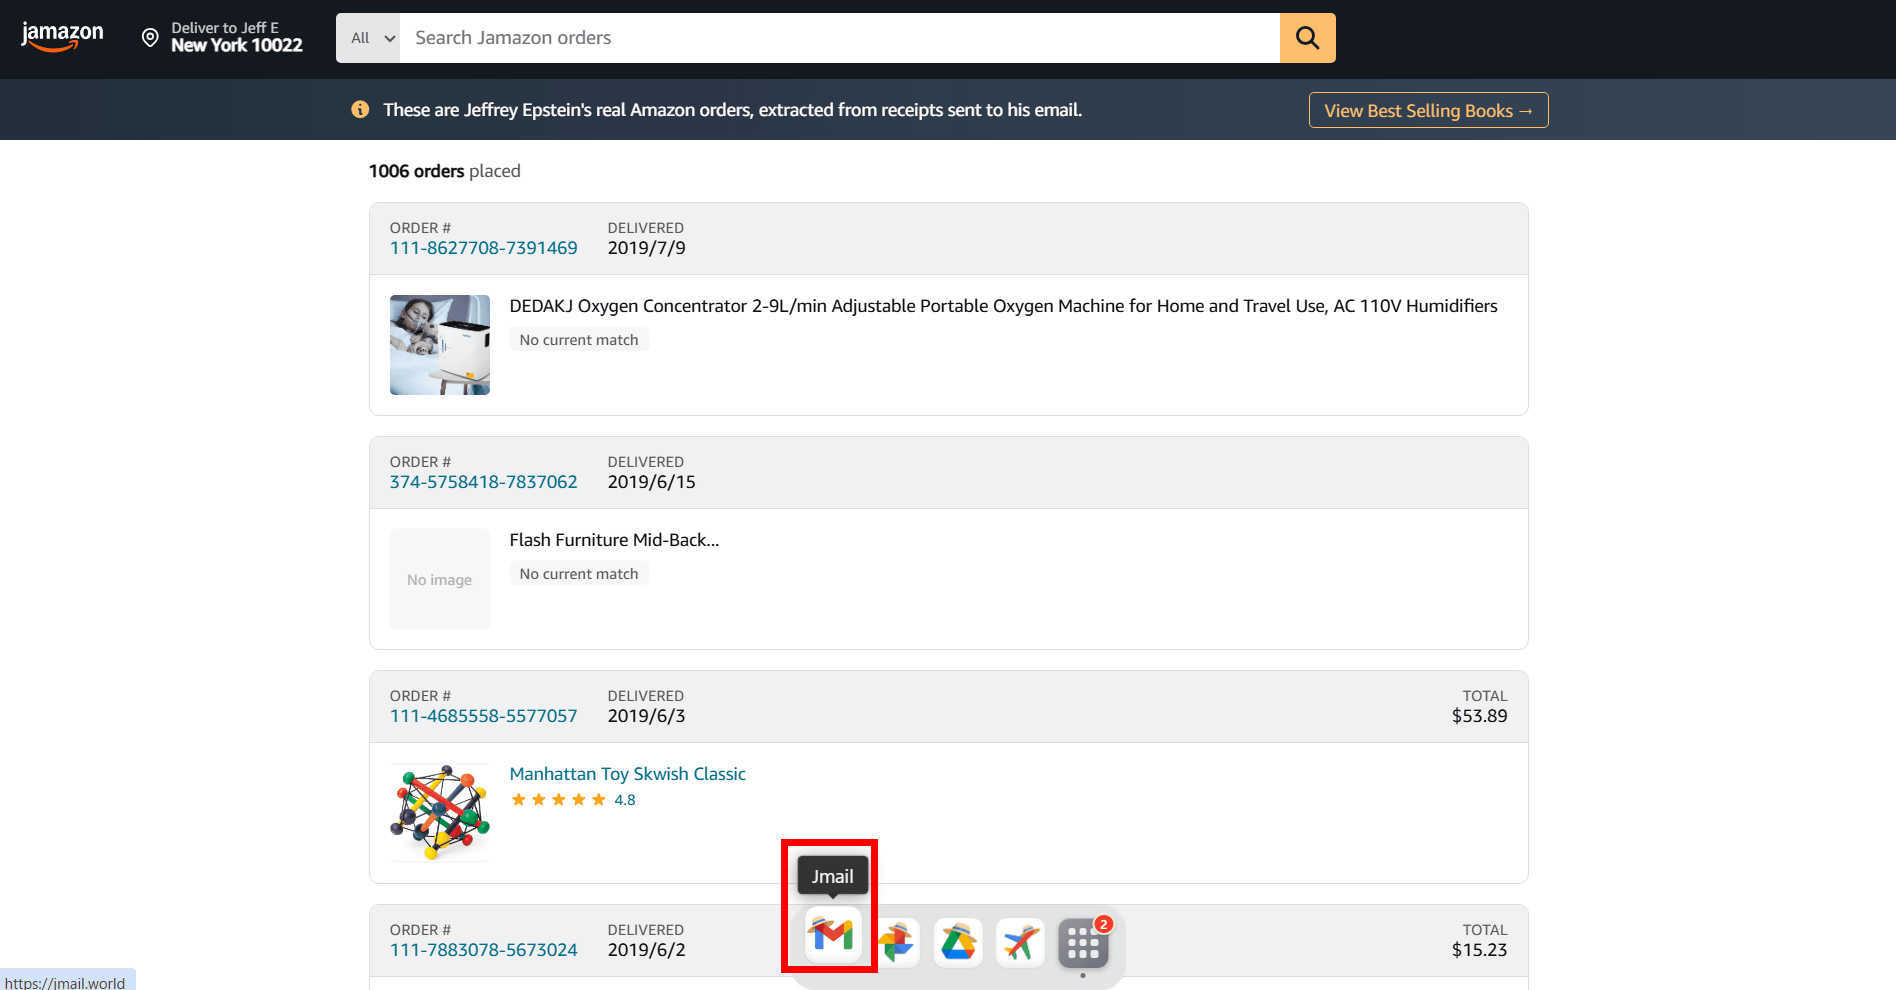1896x990 pixels.
Task: Open Jmail from the dock
Action: coord(832,936)
